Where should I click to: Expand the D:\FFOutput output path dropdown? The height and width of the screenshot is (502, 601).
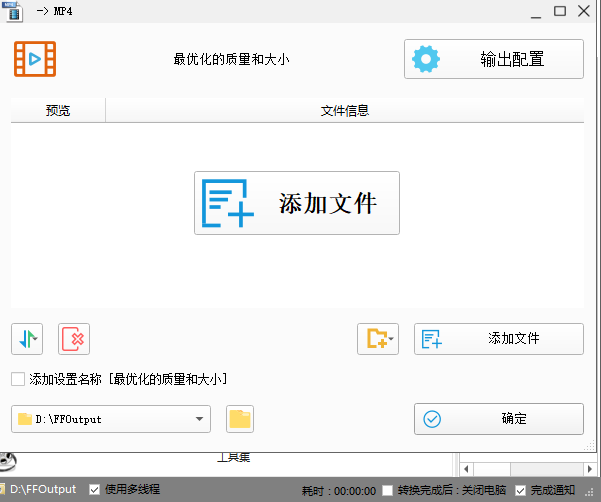point(111,419)
